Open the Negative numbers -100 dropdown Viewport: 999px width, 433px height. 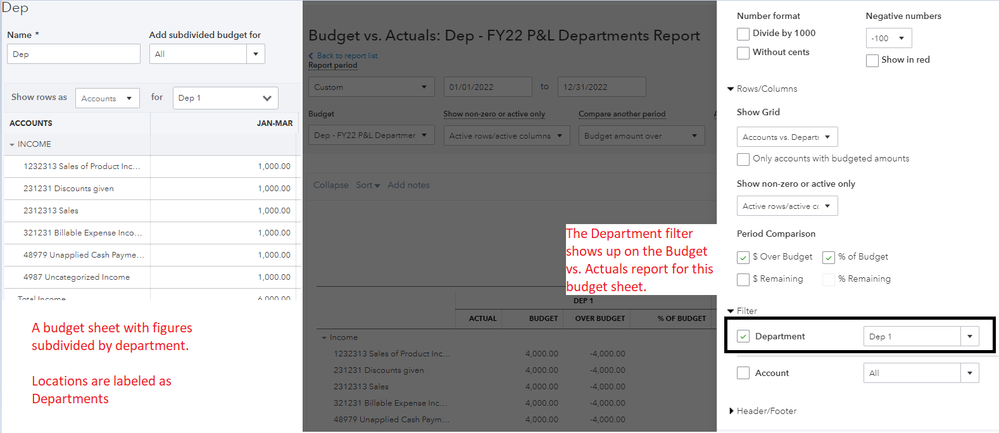pos(889,38)
